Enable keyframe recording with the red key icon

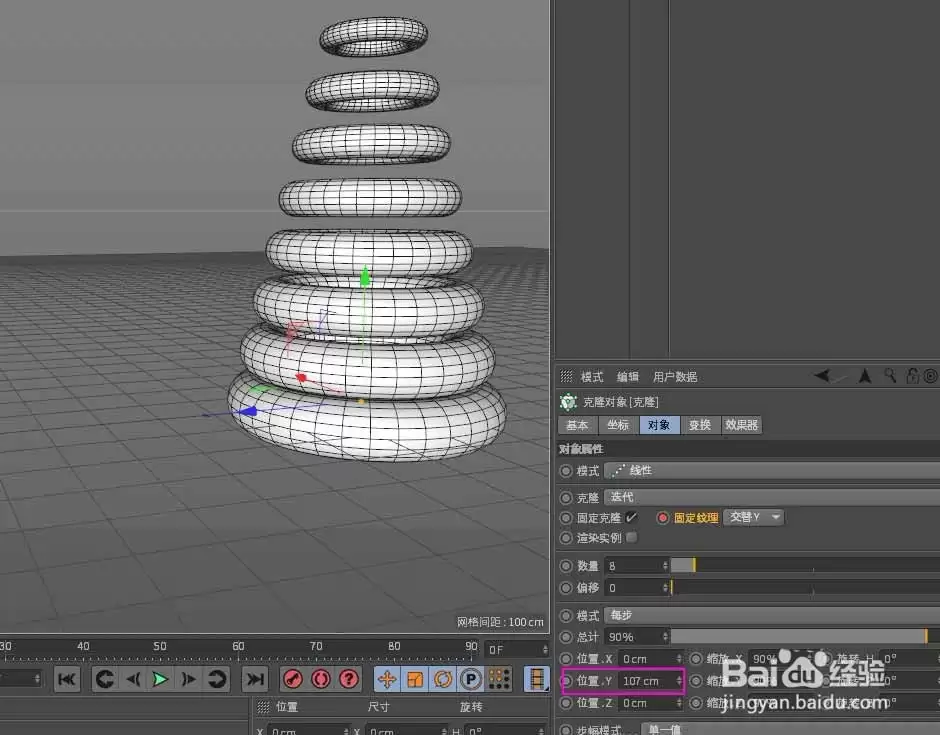point(291,679)
